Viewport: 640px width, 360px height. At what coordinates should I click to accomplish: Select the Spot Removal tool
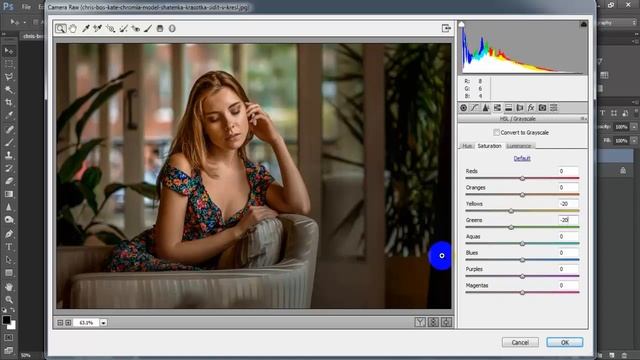pyautogui.click(x=123, y=29)
